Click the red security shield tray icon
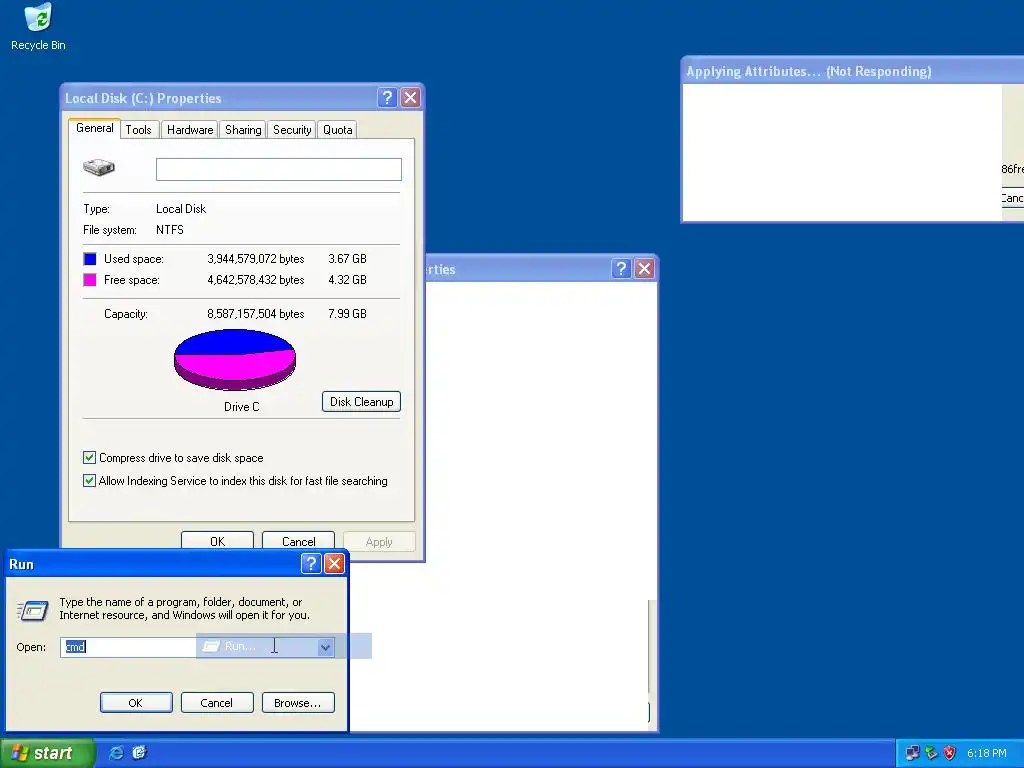This screenshot has height=768, width=1024. pyautogui.click(x=950, y=754)
